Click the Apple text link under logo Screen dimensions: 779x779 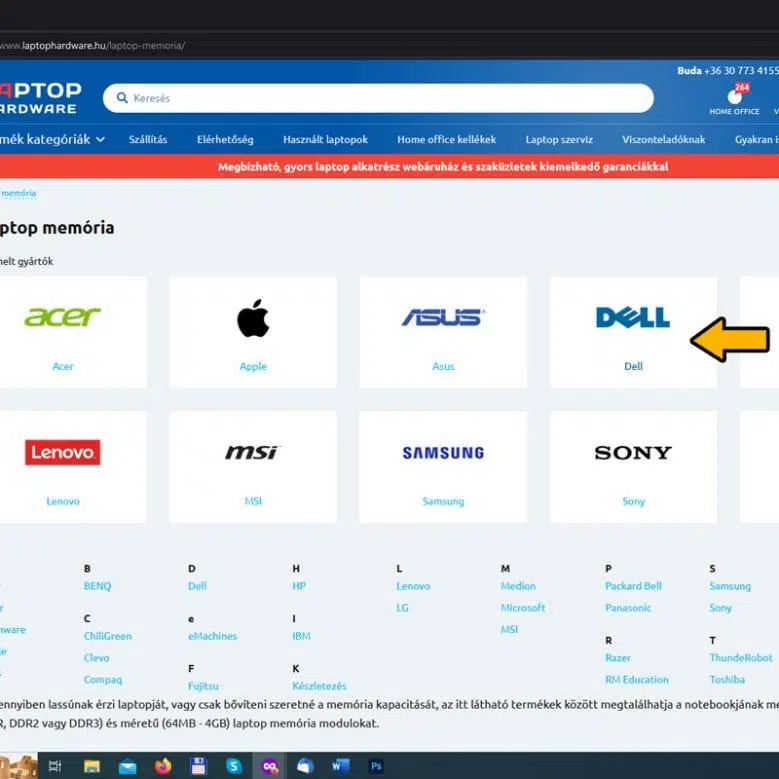coord(253,367)
